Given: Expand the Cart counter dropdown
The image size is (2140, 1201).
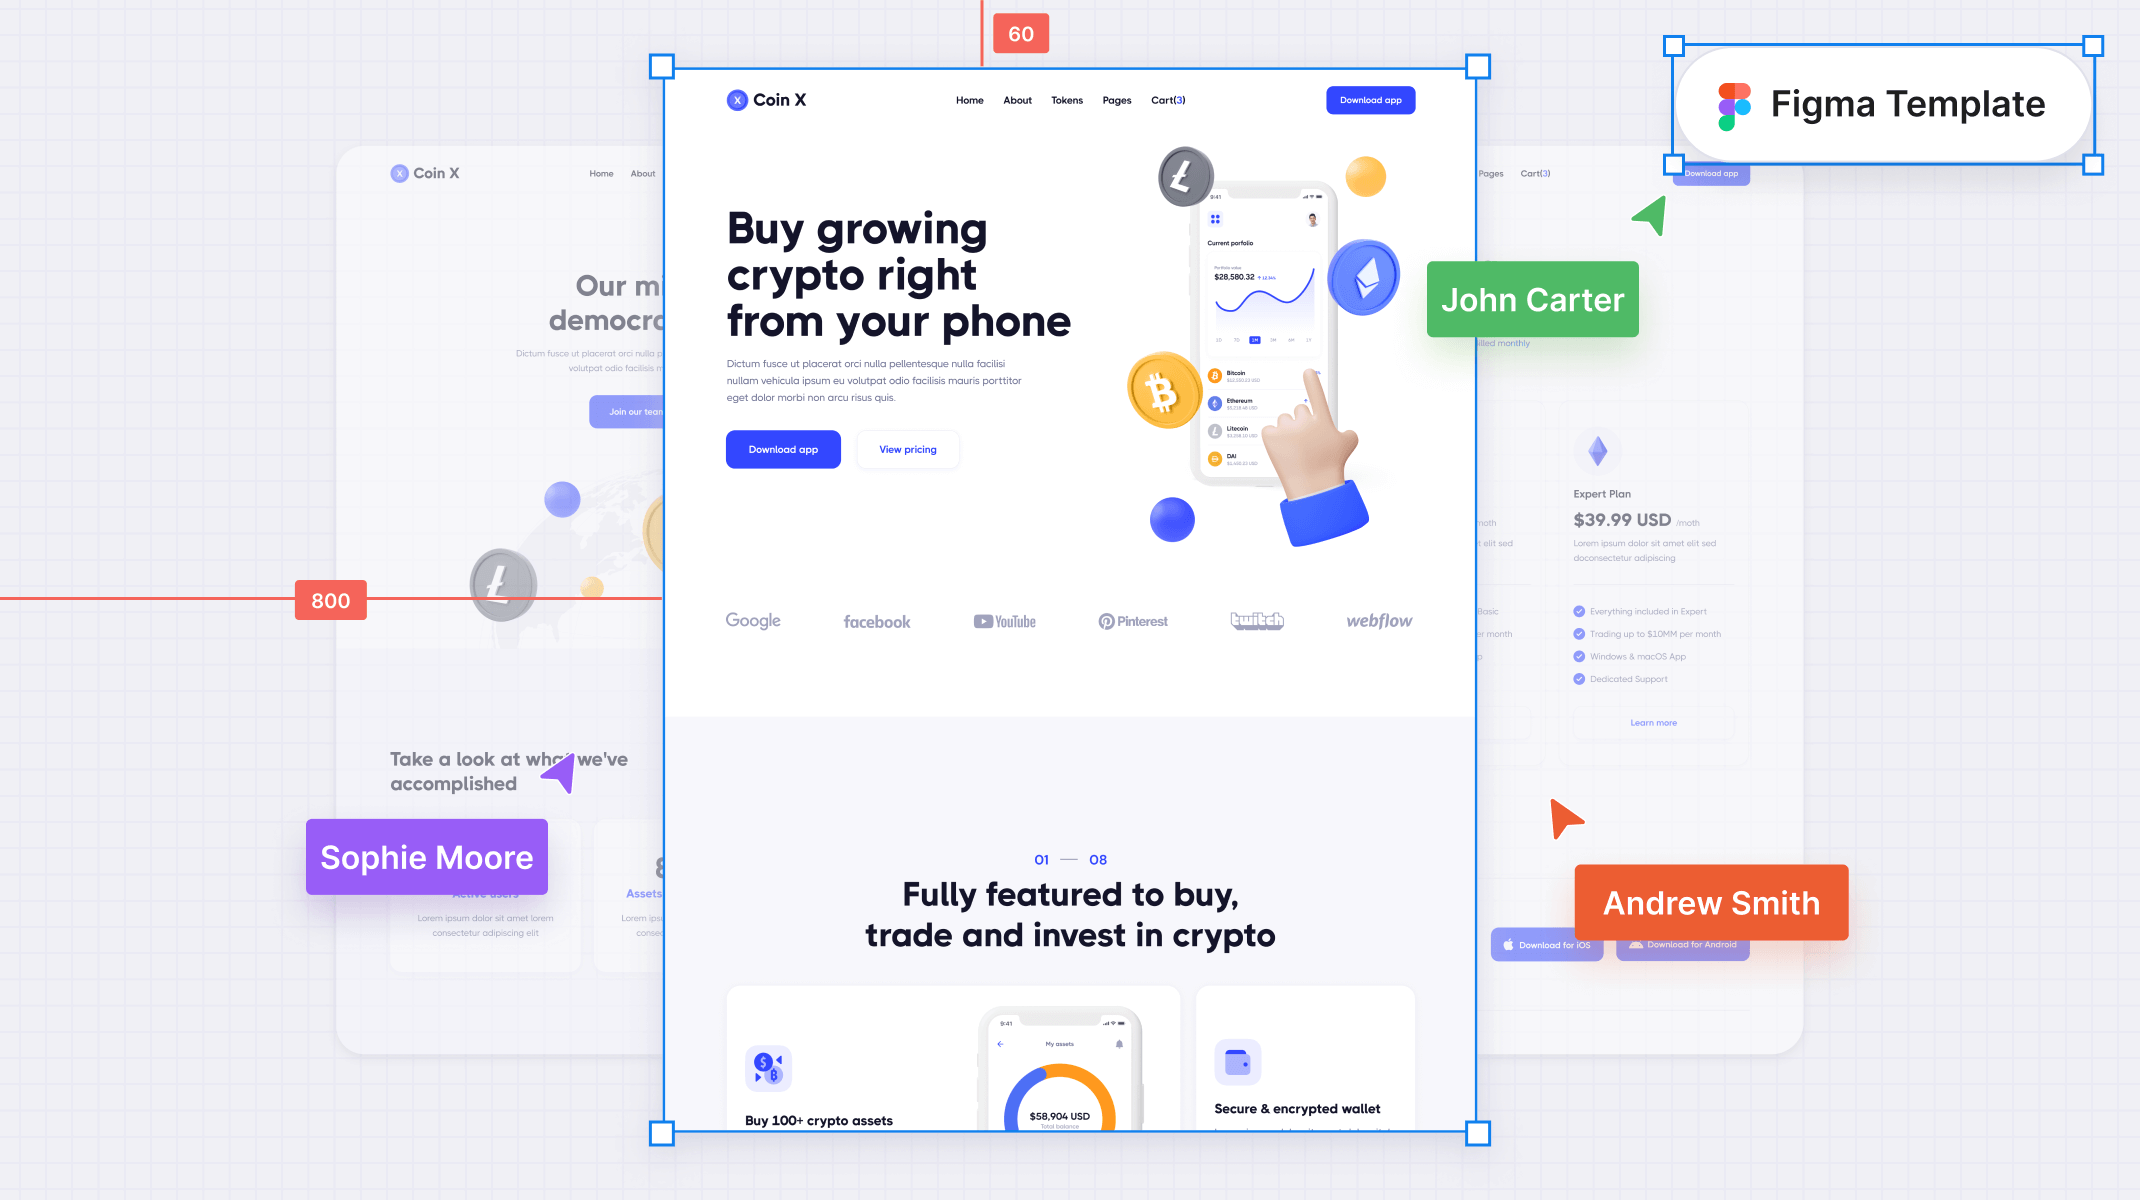Looking at the screenshot, I should click(1167, 100).
